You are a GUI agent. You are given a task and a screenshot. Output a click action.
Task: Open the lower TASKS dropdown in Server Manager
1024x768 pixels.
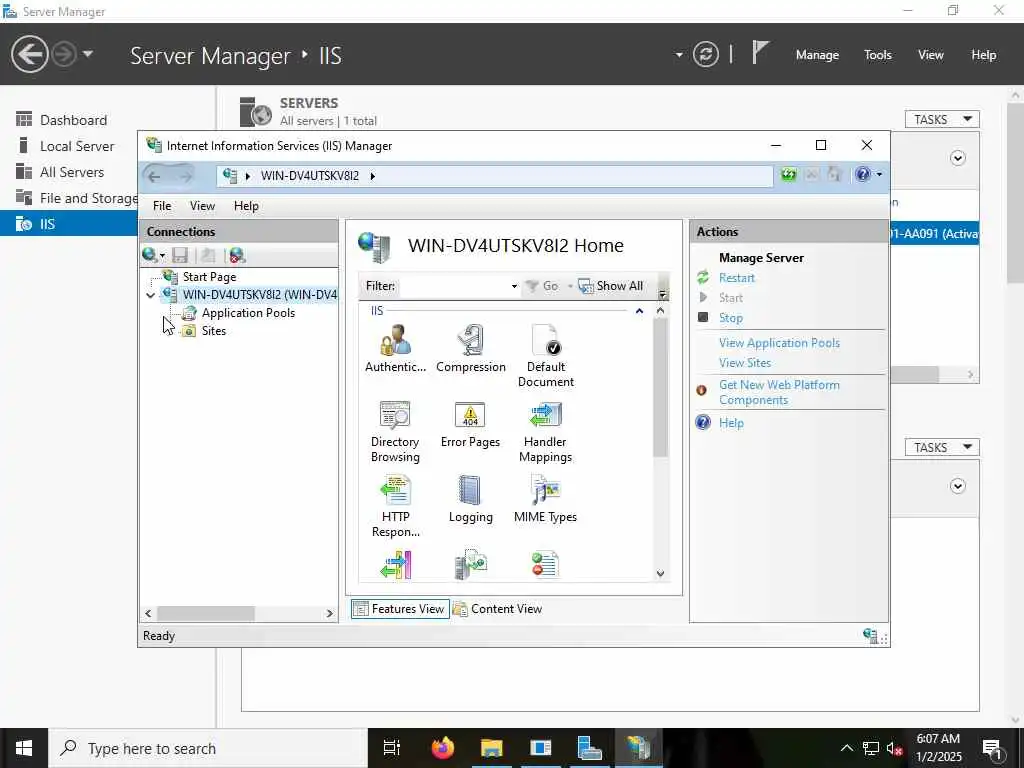pos(942,447)
